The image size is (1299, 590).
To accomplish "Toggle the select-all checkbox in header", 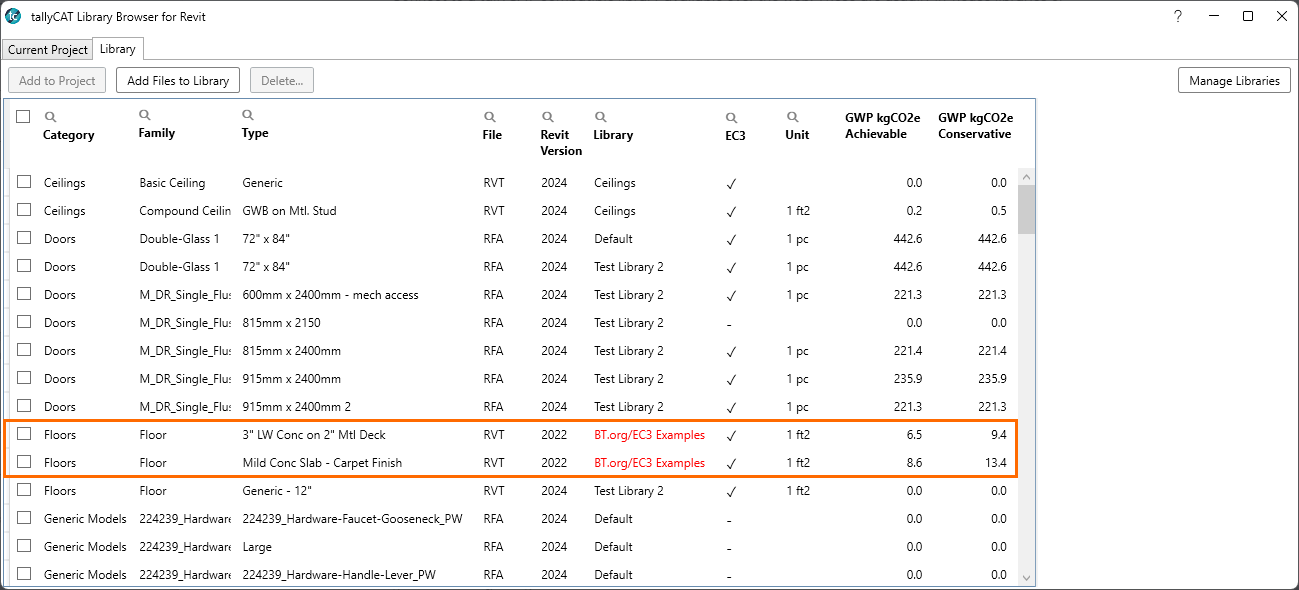I will point(23,117).
